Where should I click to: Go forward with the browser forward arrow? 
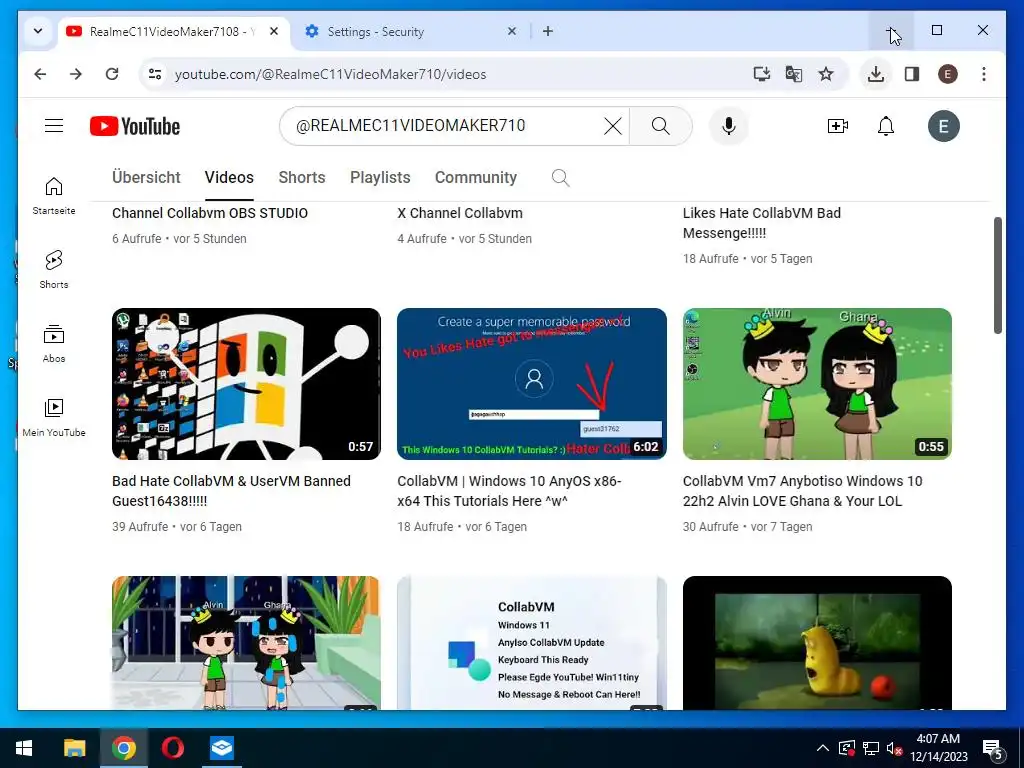click(76, 74)
